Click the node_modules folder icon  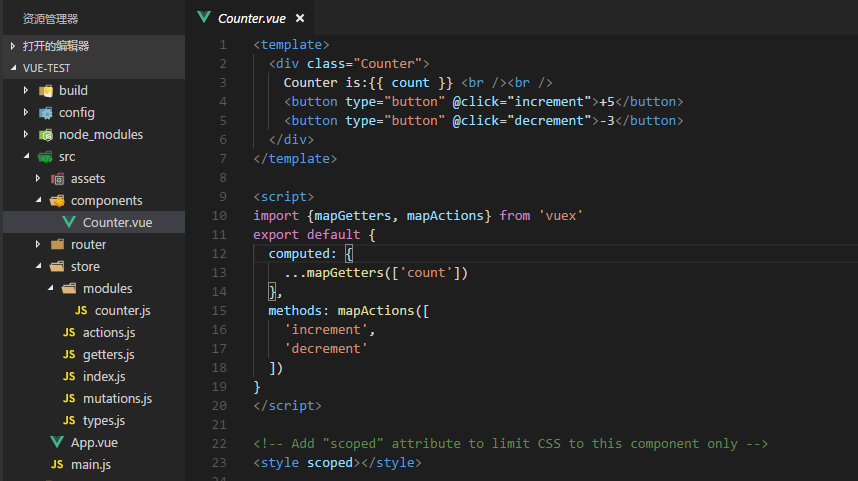coord(46,135)
